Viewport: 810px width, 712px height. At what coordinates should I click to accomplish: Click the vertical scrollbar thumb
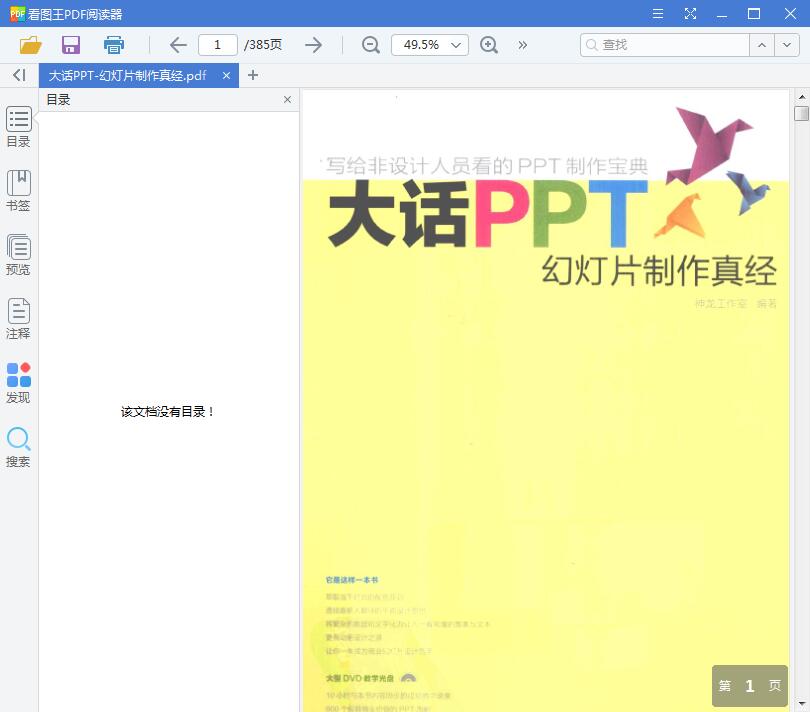click(x=801, y=113)
